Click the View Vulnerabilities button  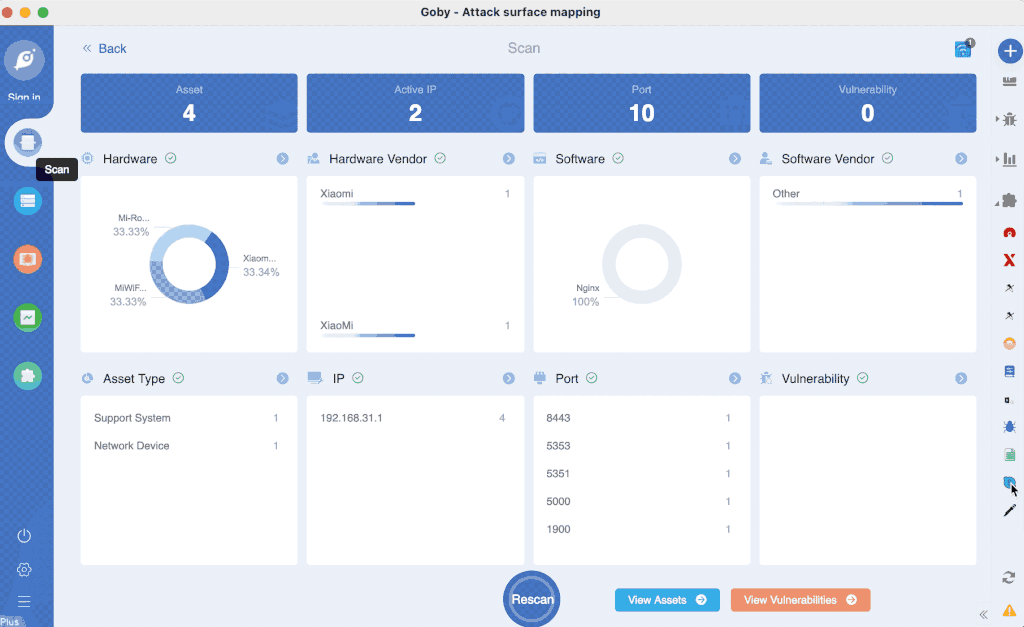coord(800,600)
